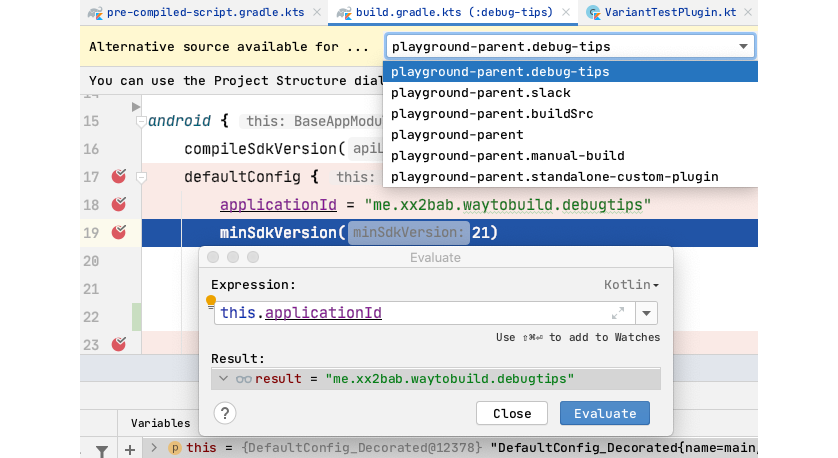Select the Variables panel label
The width and height of the screenshot is (838, 458).
click(x=160, y=423)
